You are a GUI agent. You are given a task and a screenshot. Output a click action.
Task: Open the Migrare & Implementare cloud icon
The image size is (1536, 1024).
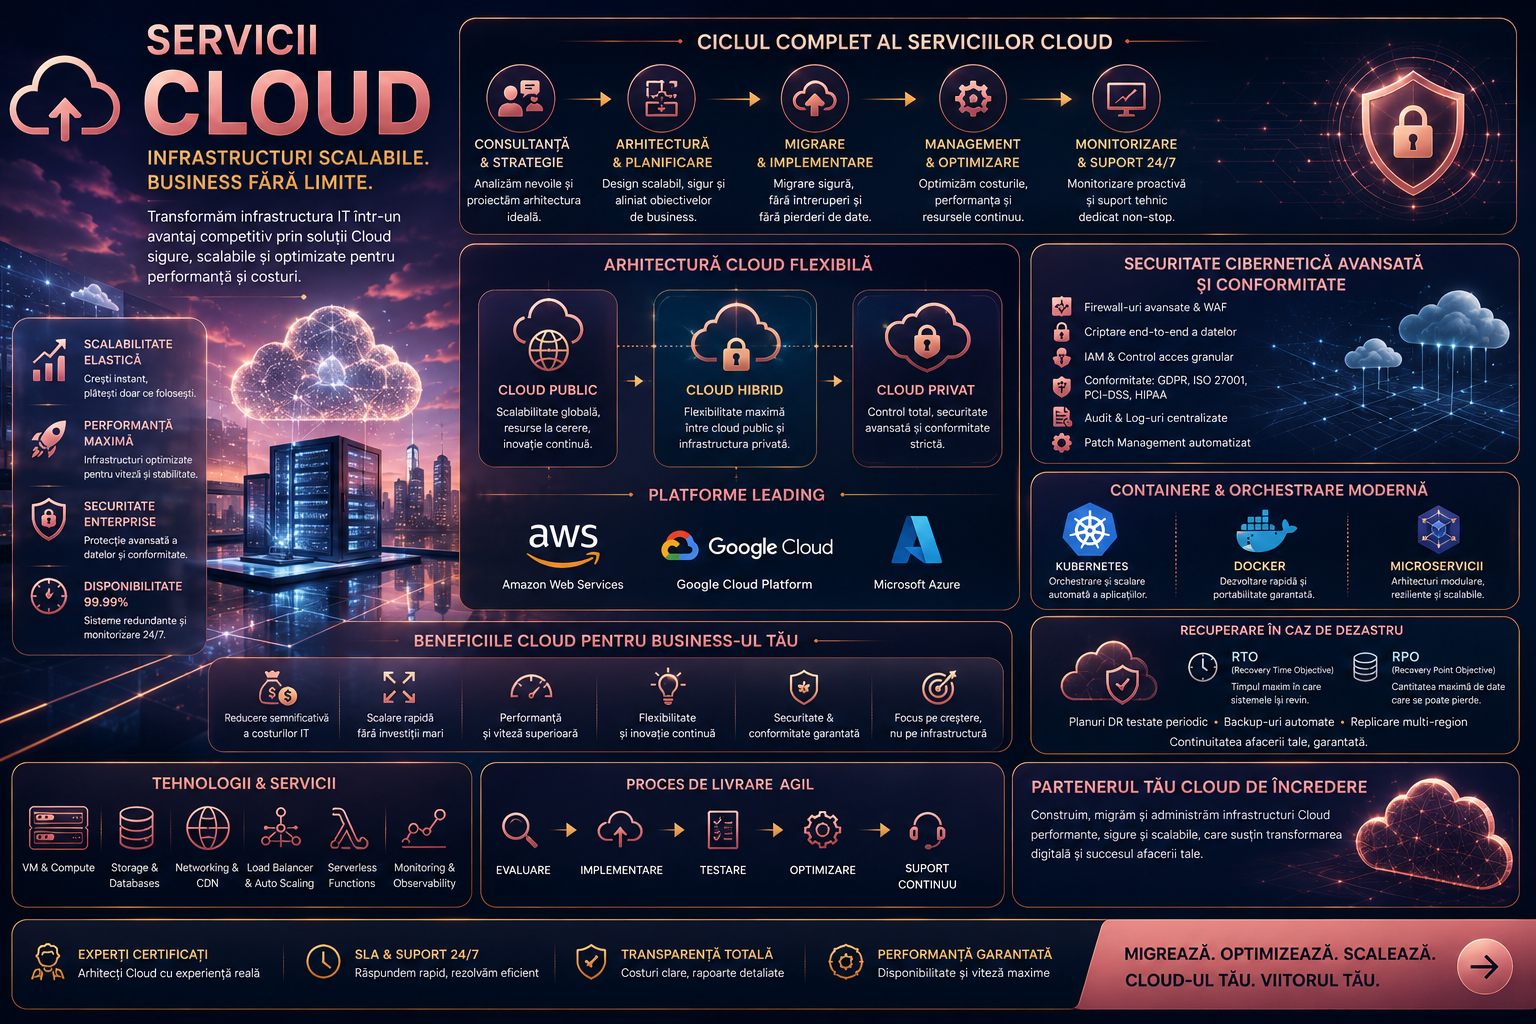(815, 98)
